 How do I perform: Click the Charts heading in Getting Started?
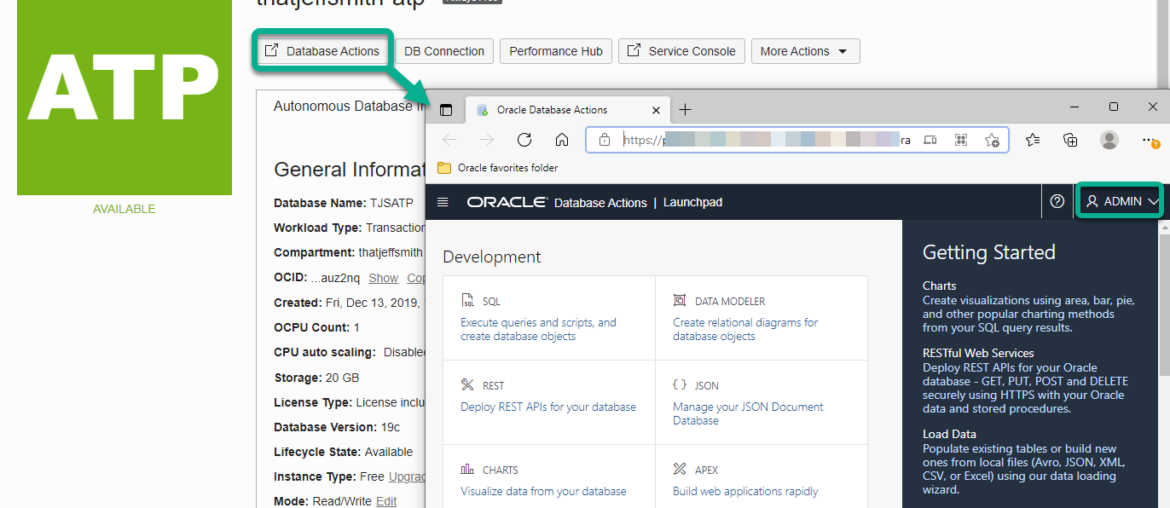939,286
